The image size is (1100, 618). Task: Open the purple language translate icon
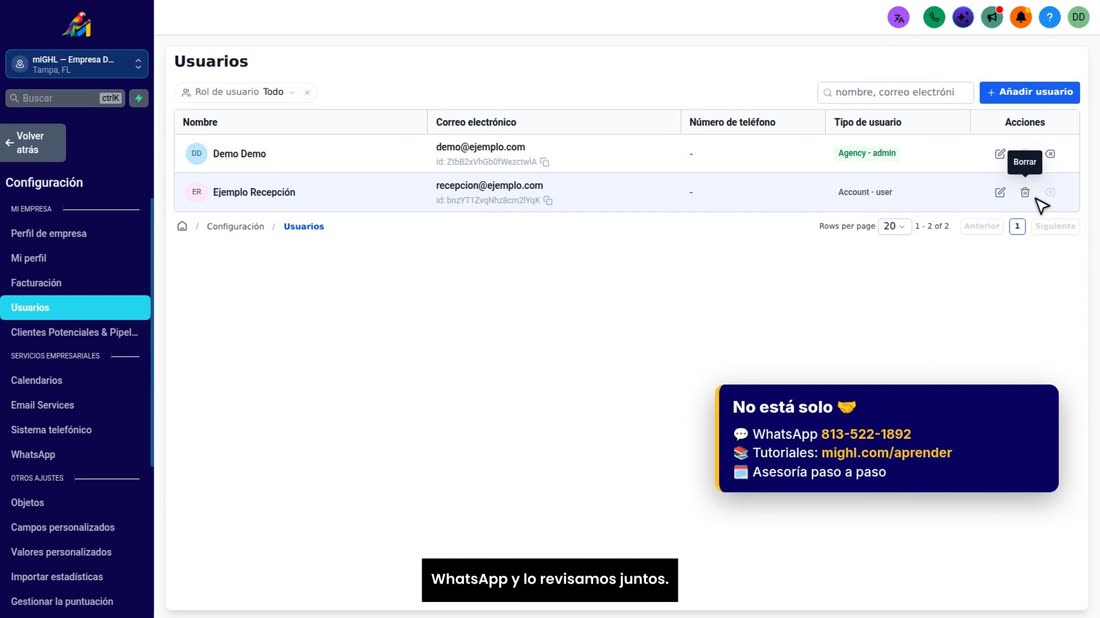899,18
